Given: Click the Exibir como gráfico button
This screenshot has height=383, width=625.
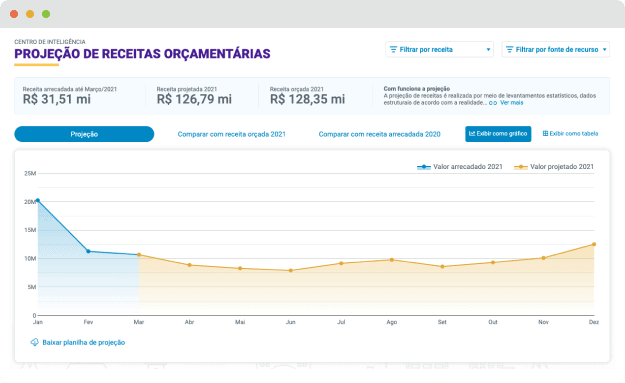Looking at the screenshot, I should pos(498,134).
